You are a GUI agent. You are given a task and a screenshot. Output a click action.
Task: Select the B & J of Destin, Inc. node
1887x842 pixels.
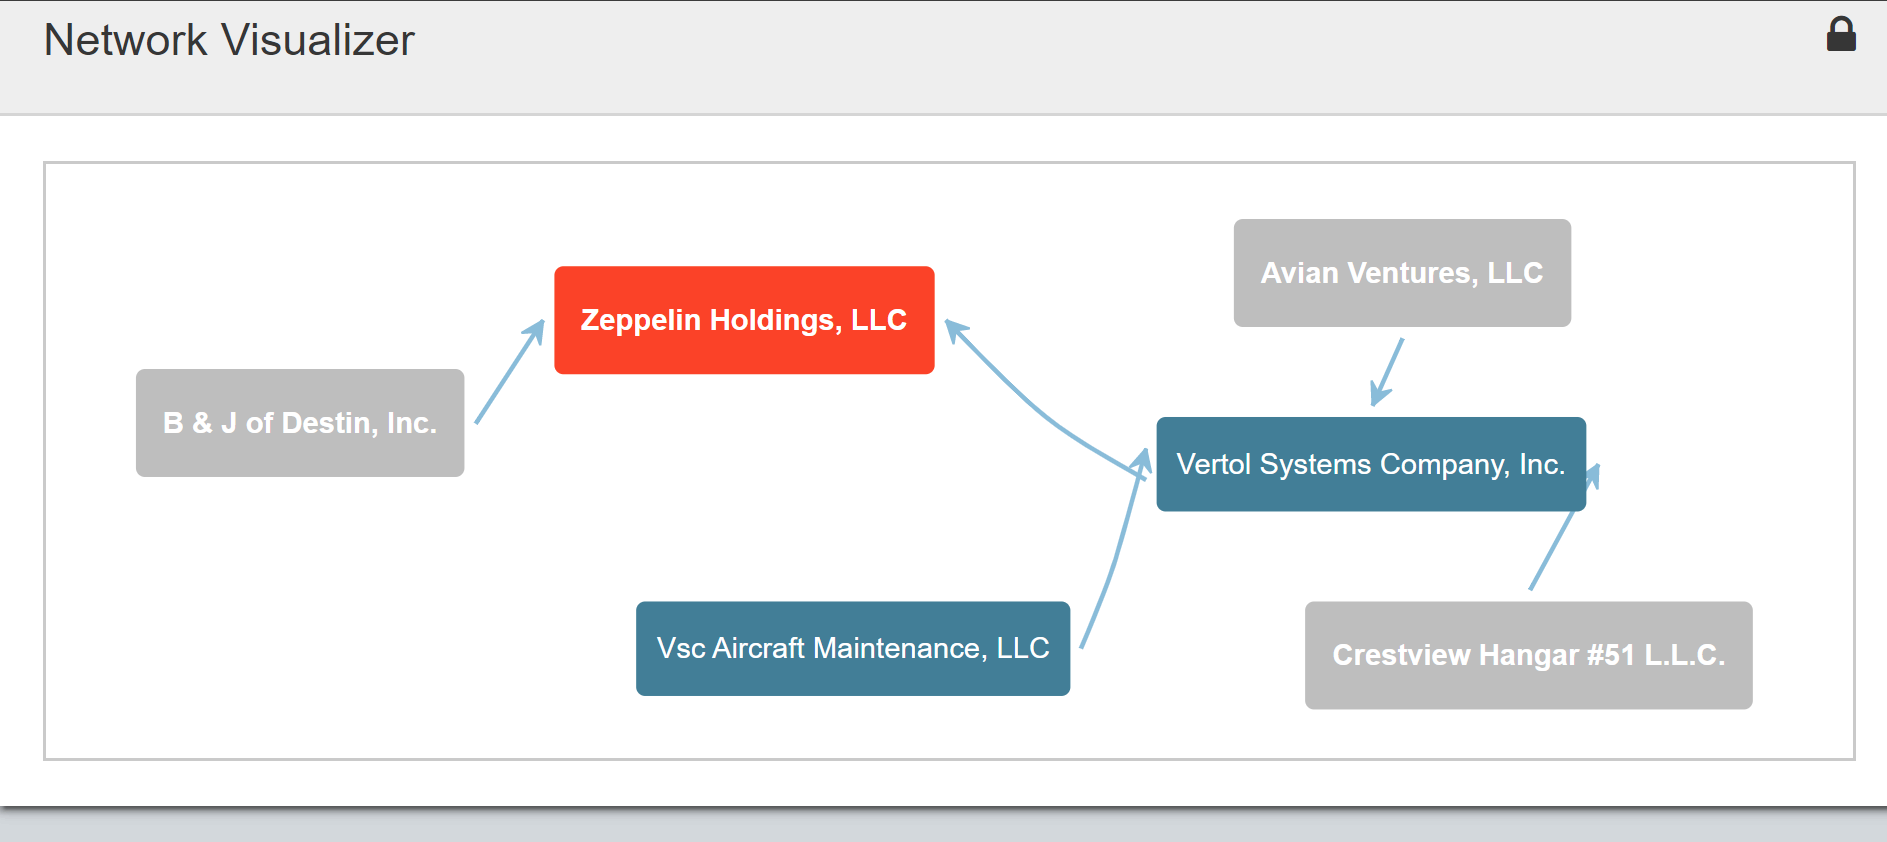tap(300, 423)
